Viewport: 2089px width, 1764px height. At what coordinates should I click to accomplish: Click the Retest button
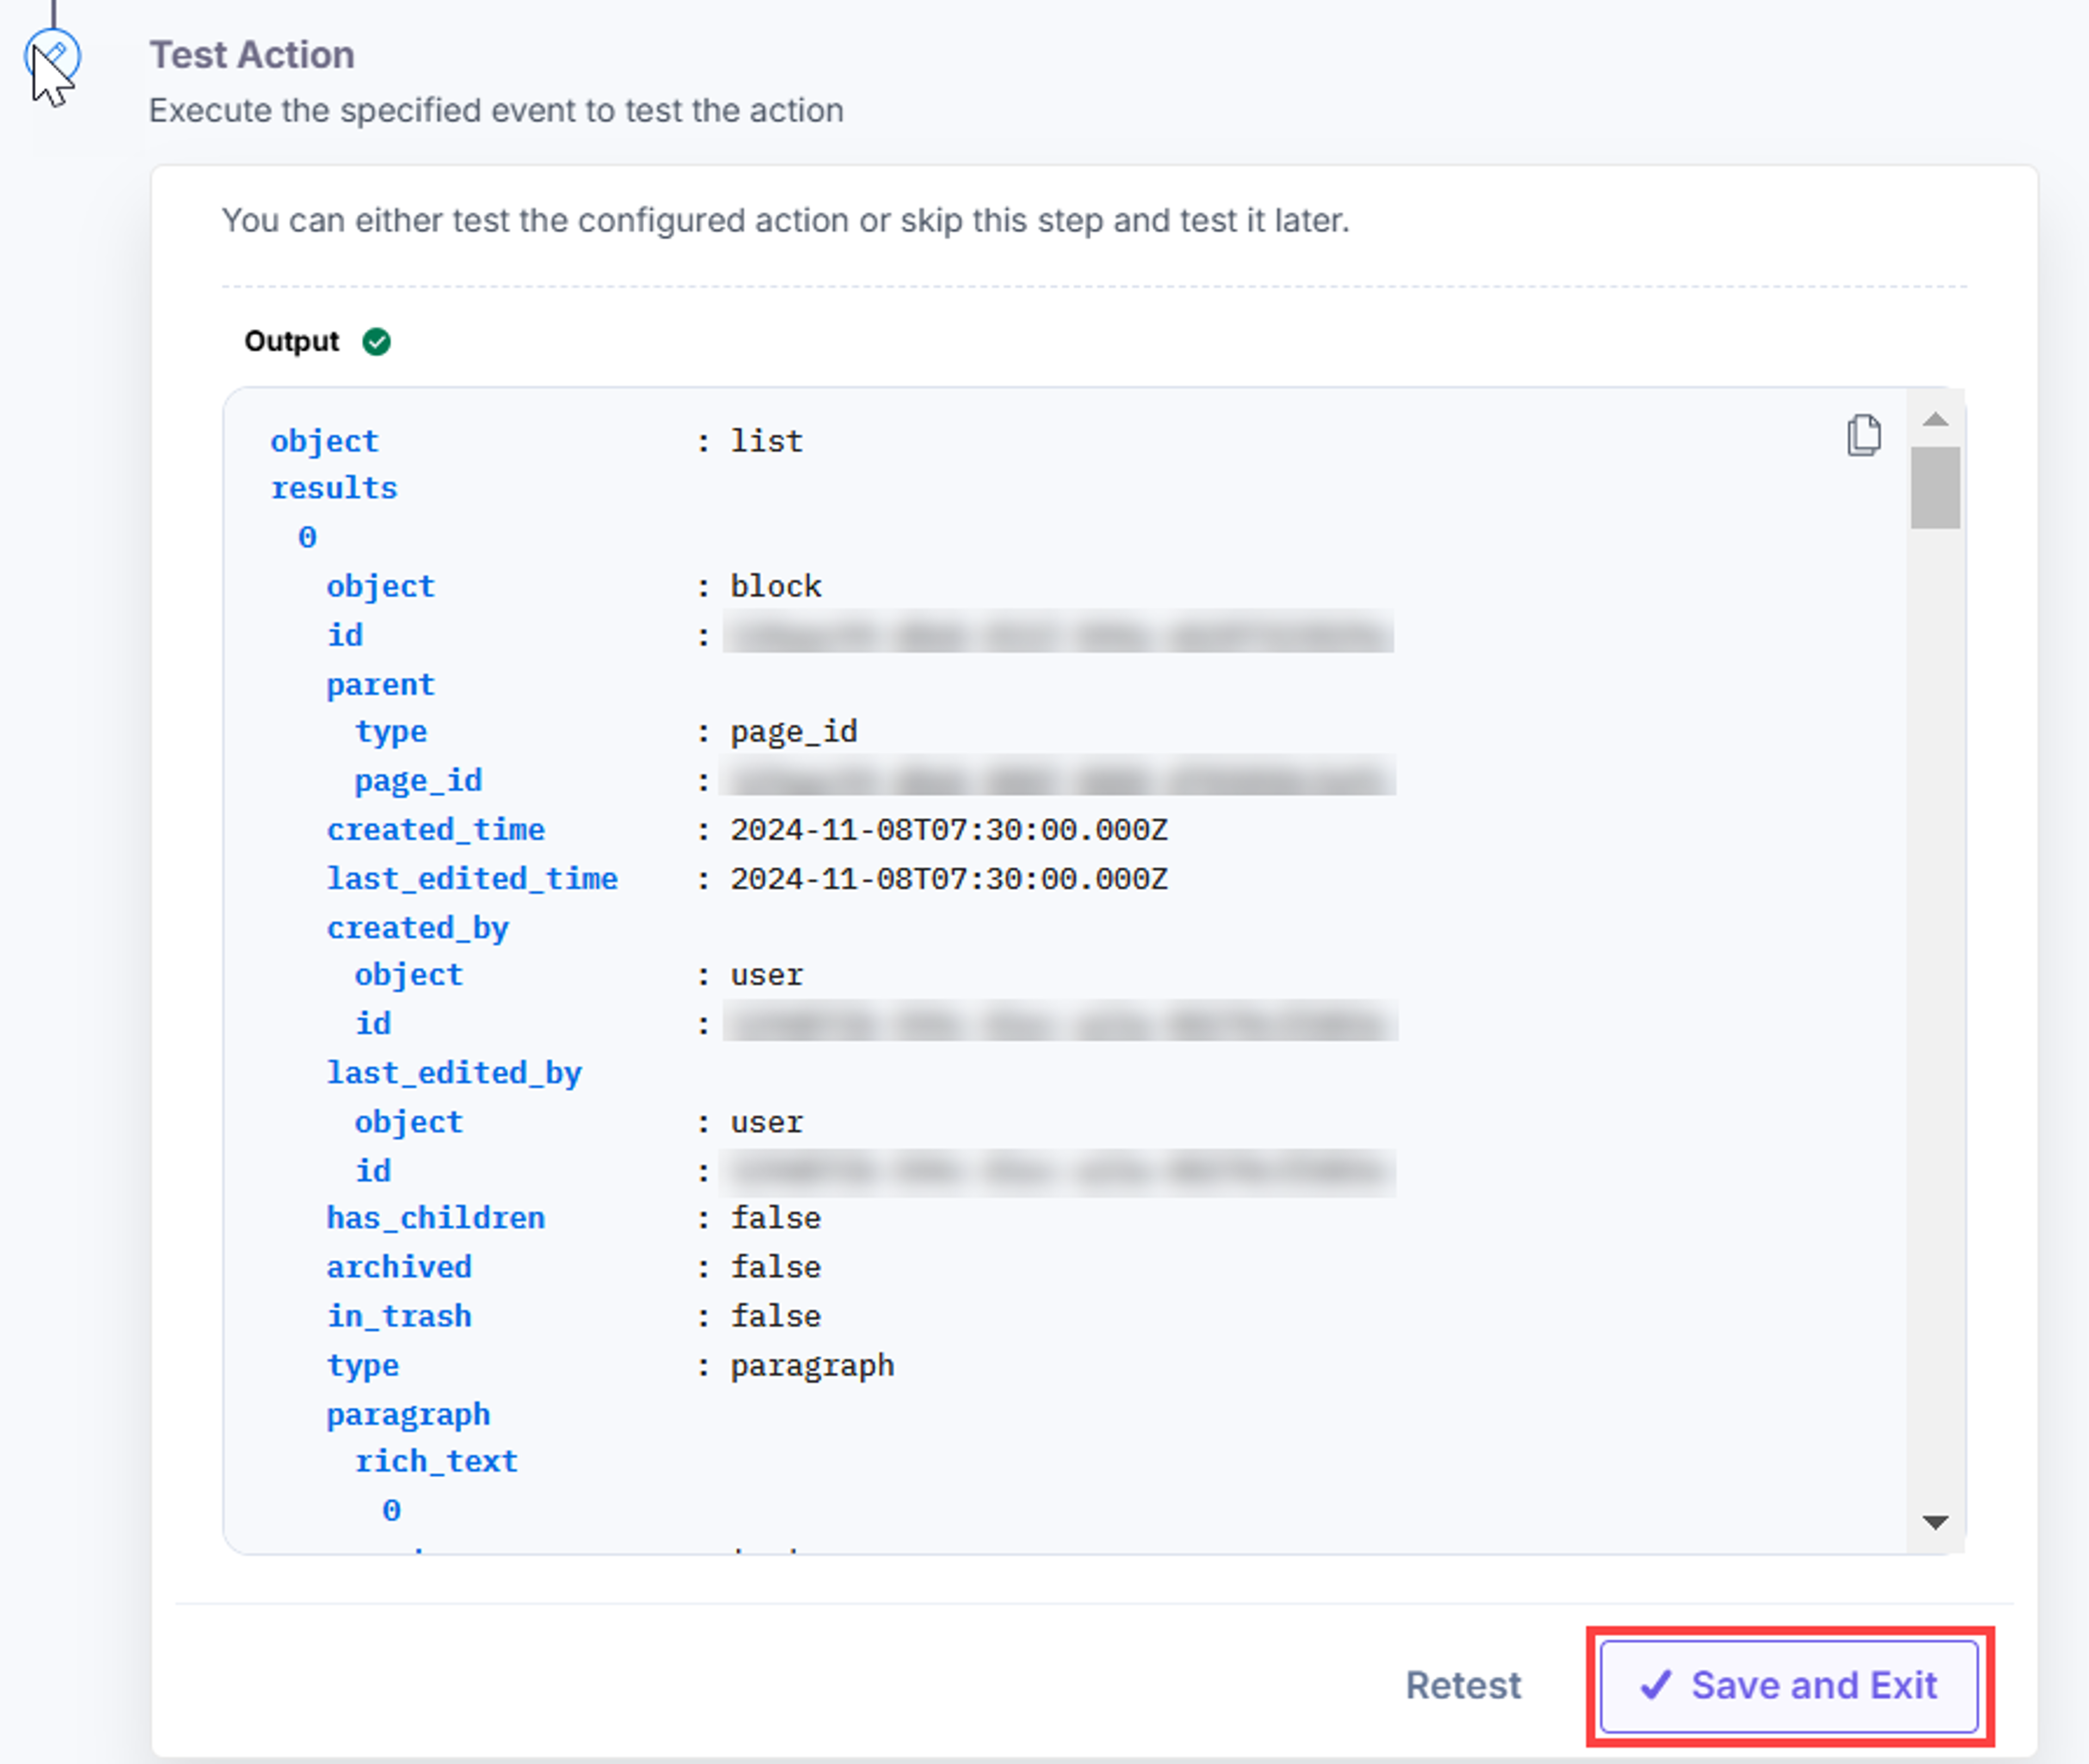click(x=1463, y=1685)
